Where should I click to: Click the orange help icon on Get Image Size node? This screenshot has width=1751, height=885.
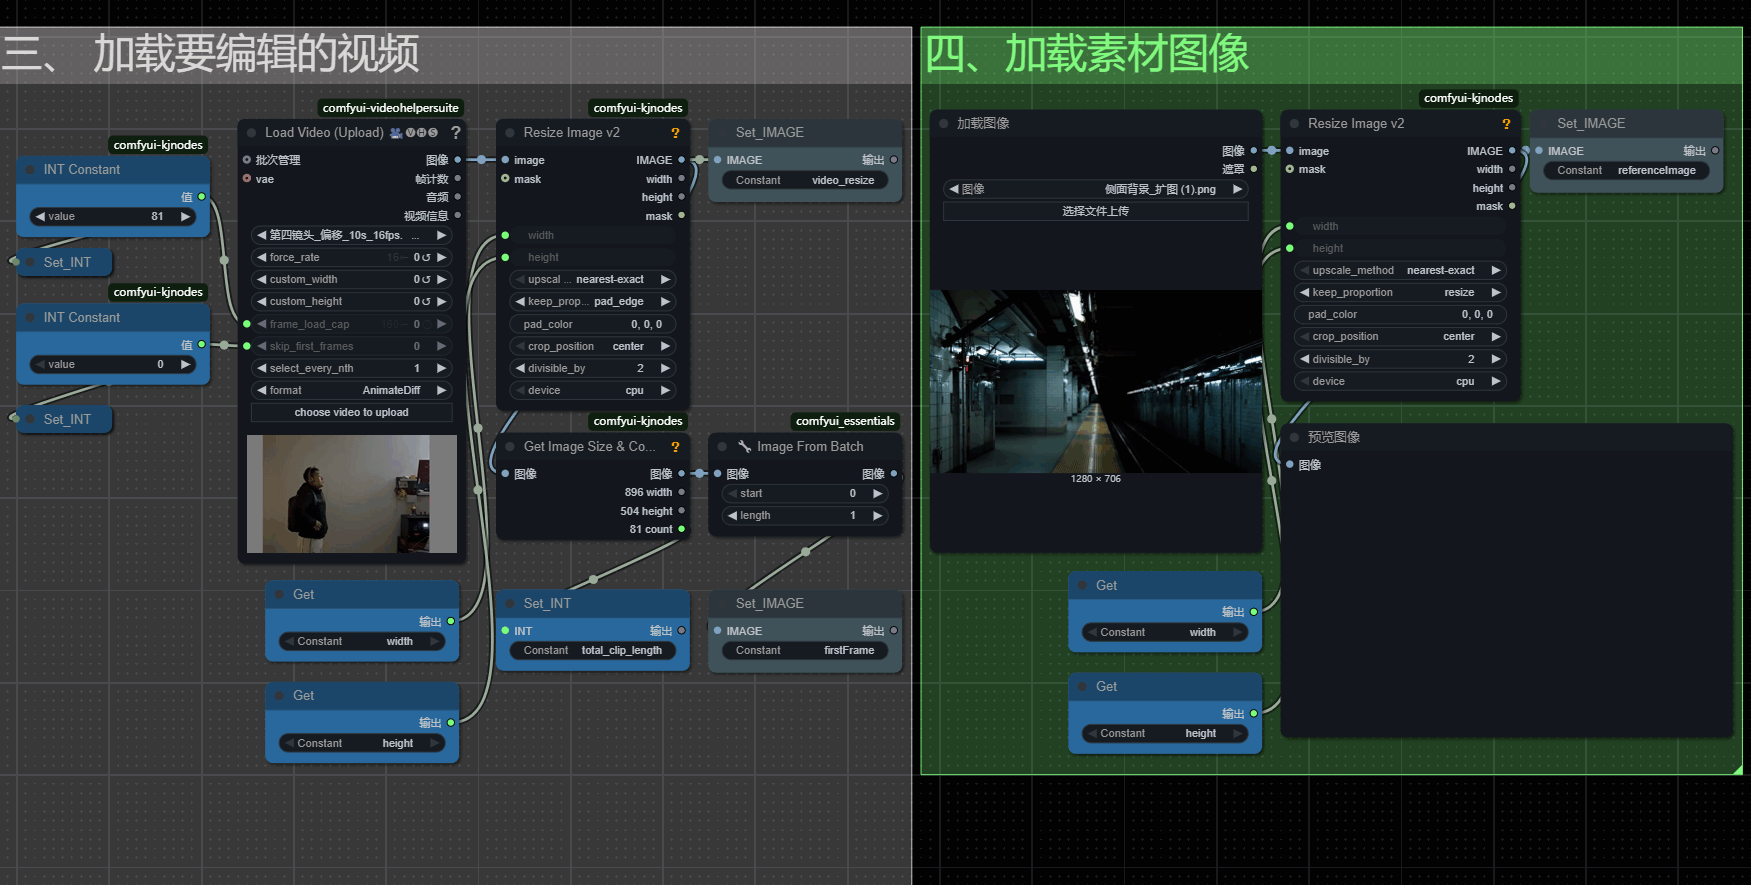point(675,447)
